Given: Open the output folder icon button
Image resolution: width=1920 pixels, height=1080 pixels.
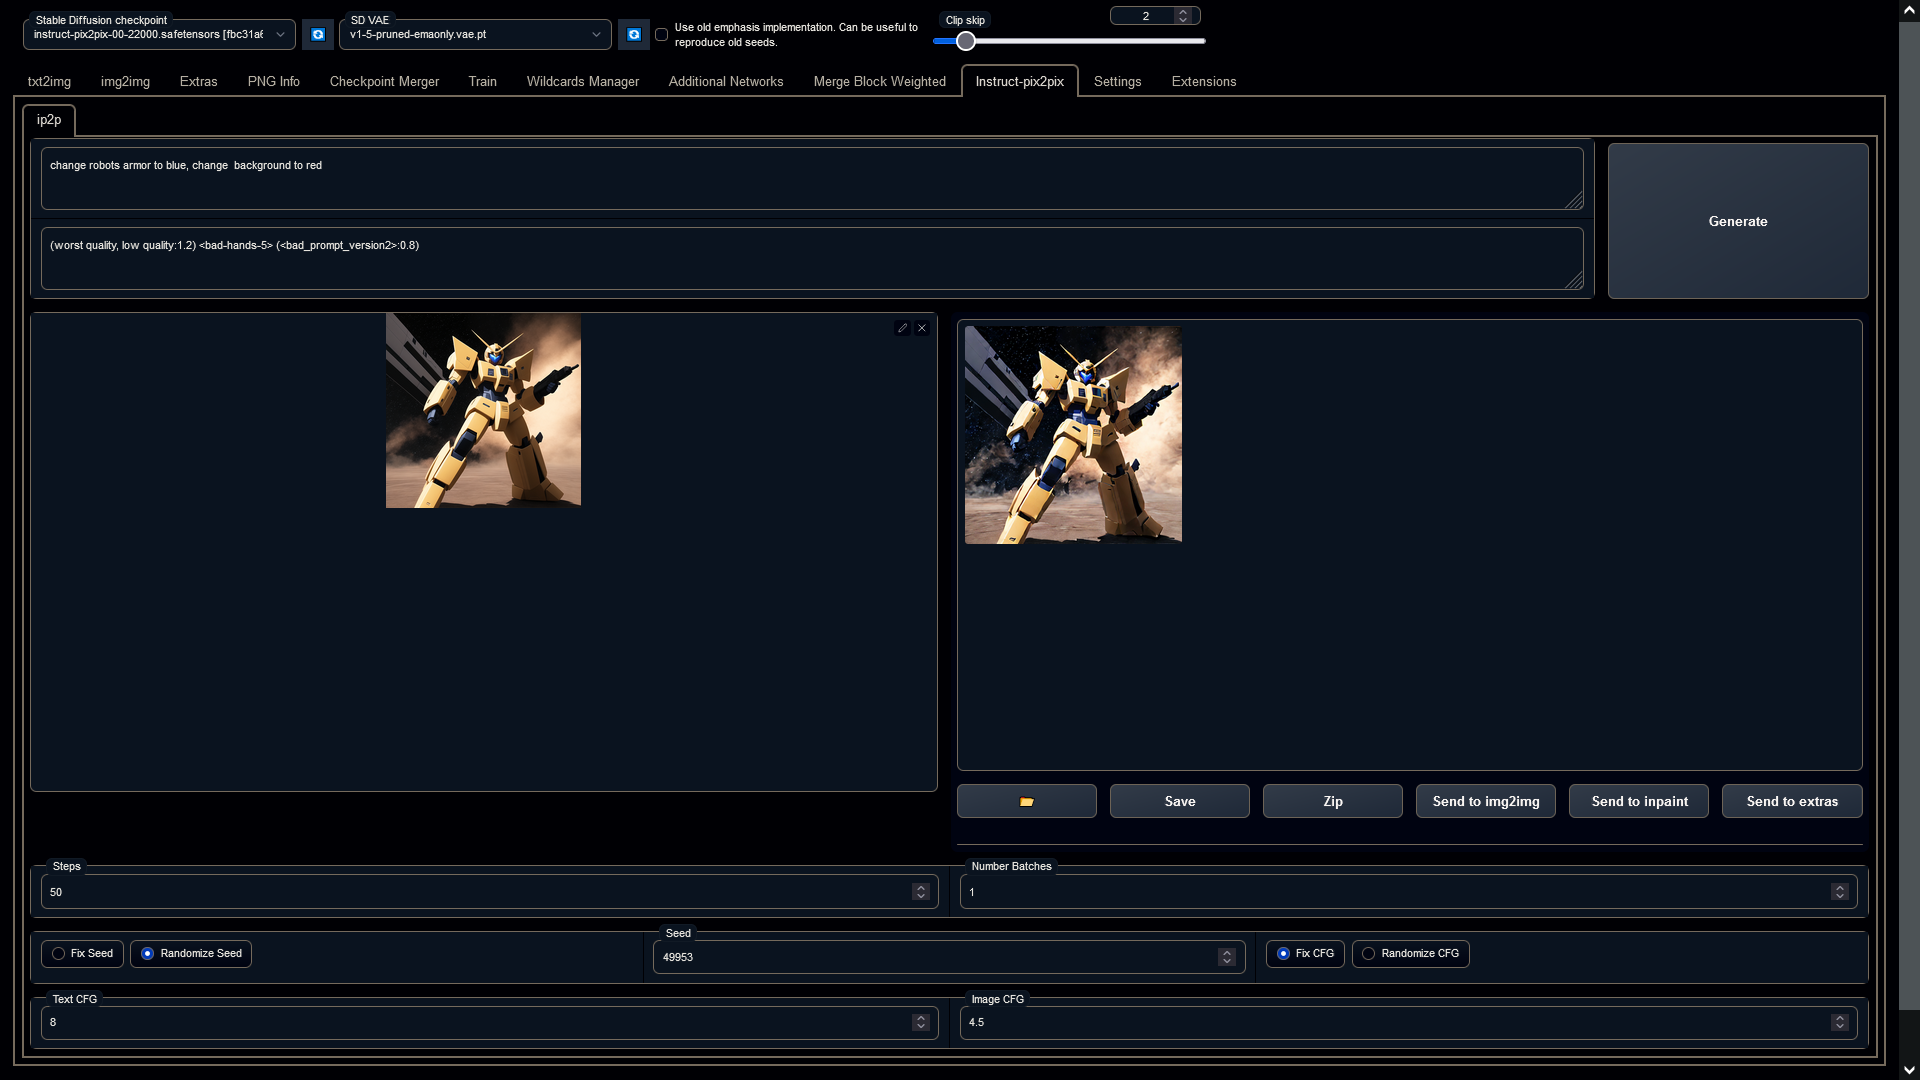Looking at the screenshot, I should (1026, 801).
